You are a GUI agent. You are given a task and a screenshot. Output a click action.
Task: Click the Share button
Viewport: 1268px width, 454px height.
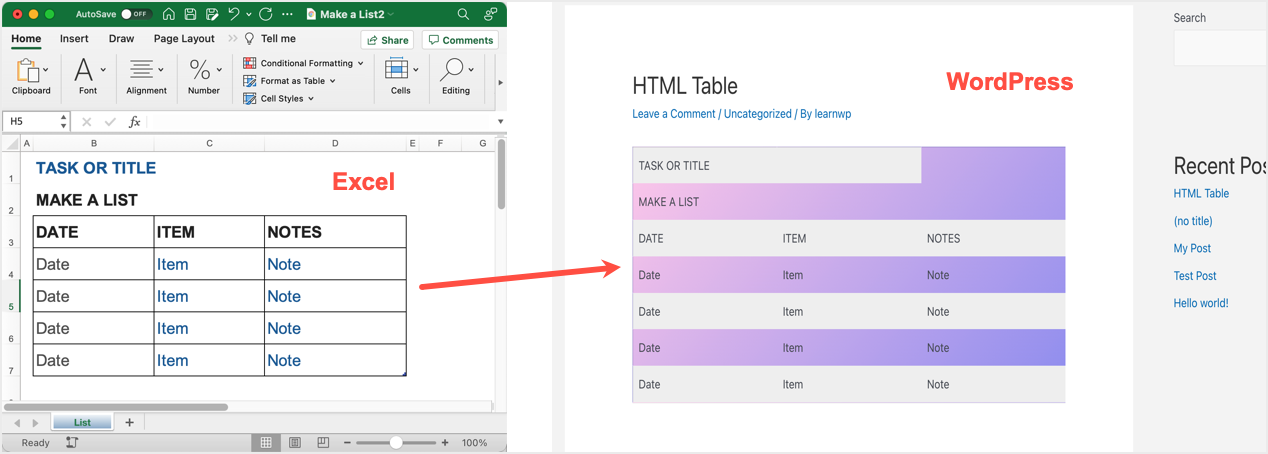(x=387, y=40)
